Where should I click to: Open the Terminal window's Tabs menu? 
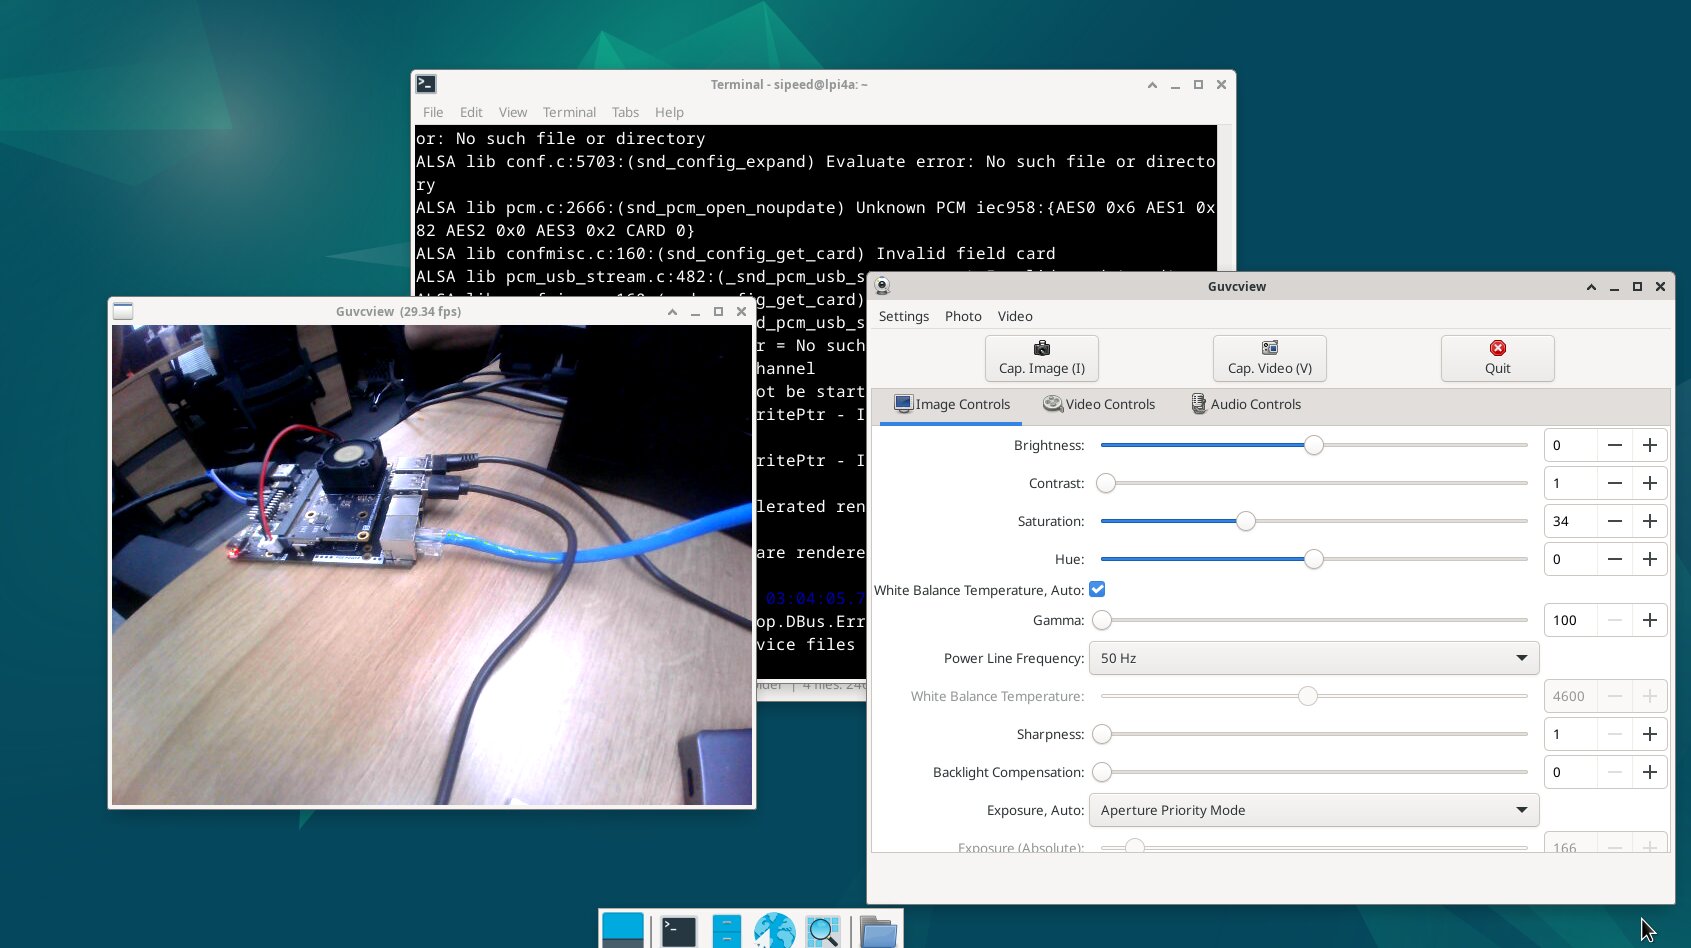(x=625, y=112)
